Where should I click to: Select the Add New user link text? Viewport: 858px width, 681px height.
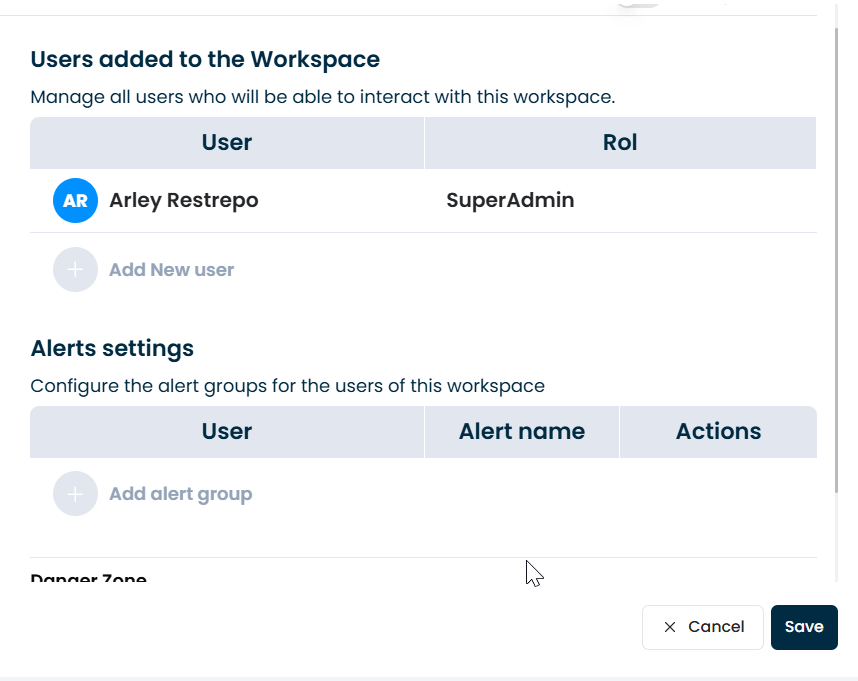[171, 270]
